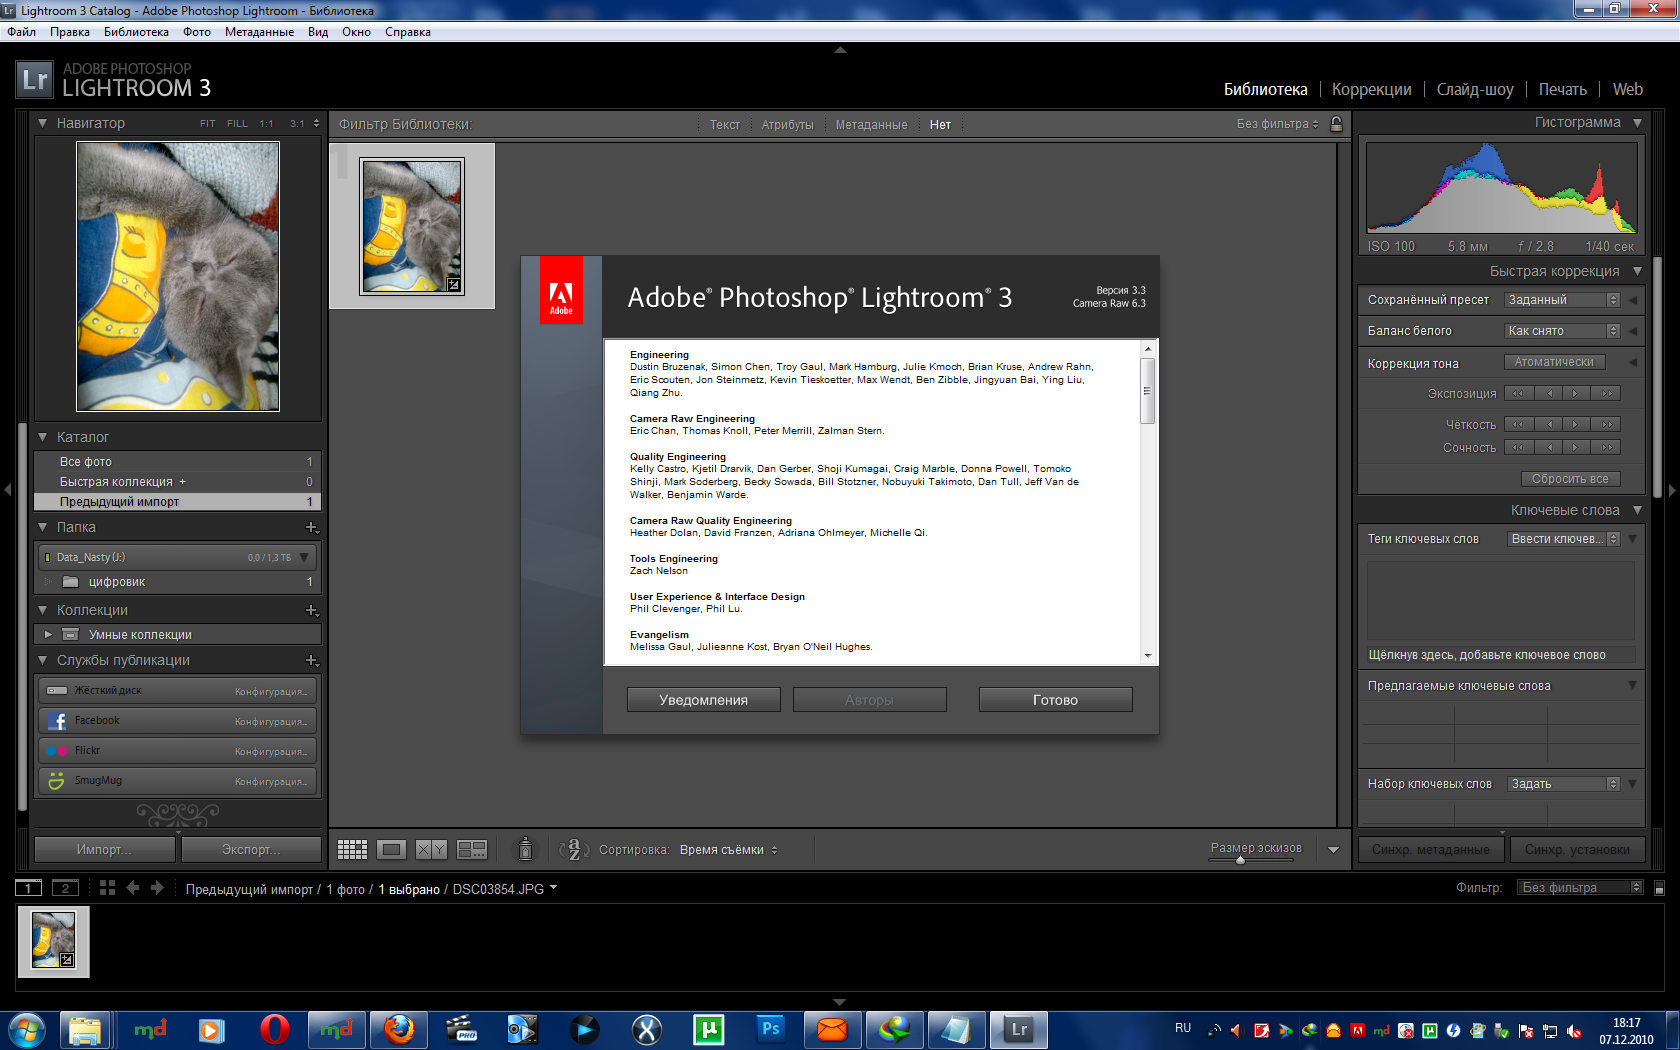Click the keyword entry field (Щёлкнув здесь...)

(1500, 655)
